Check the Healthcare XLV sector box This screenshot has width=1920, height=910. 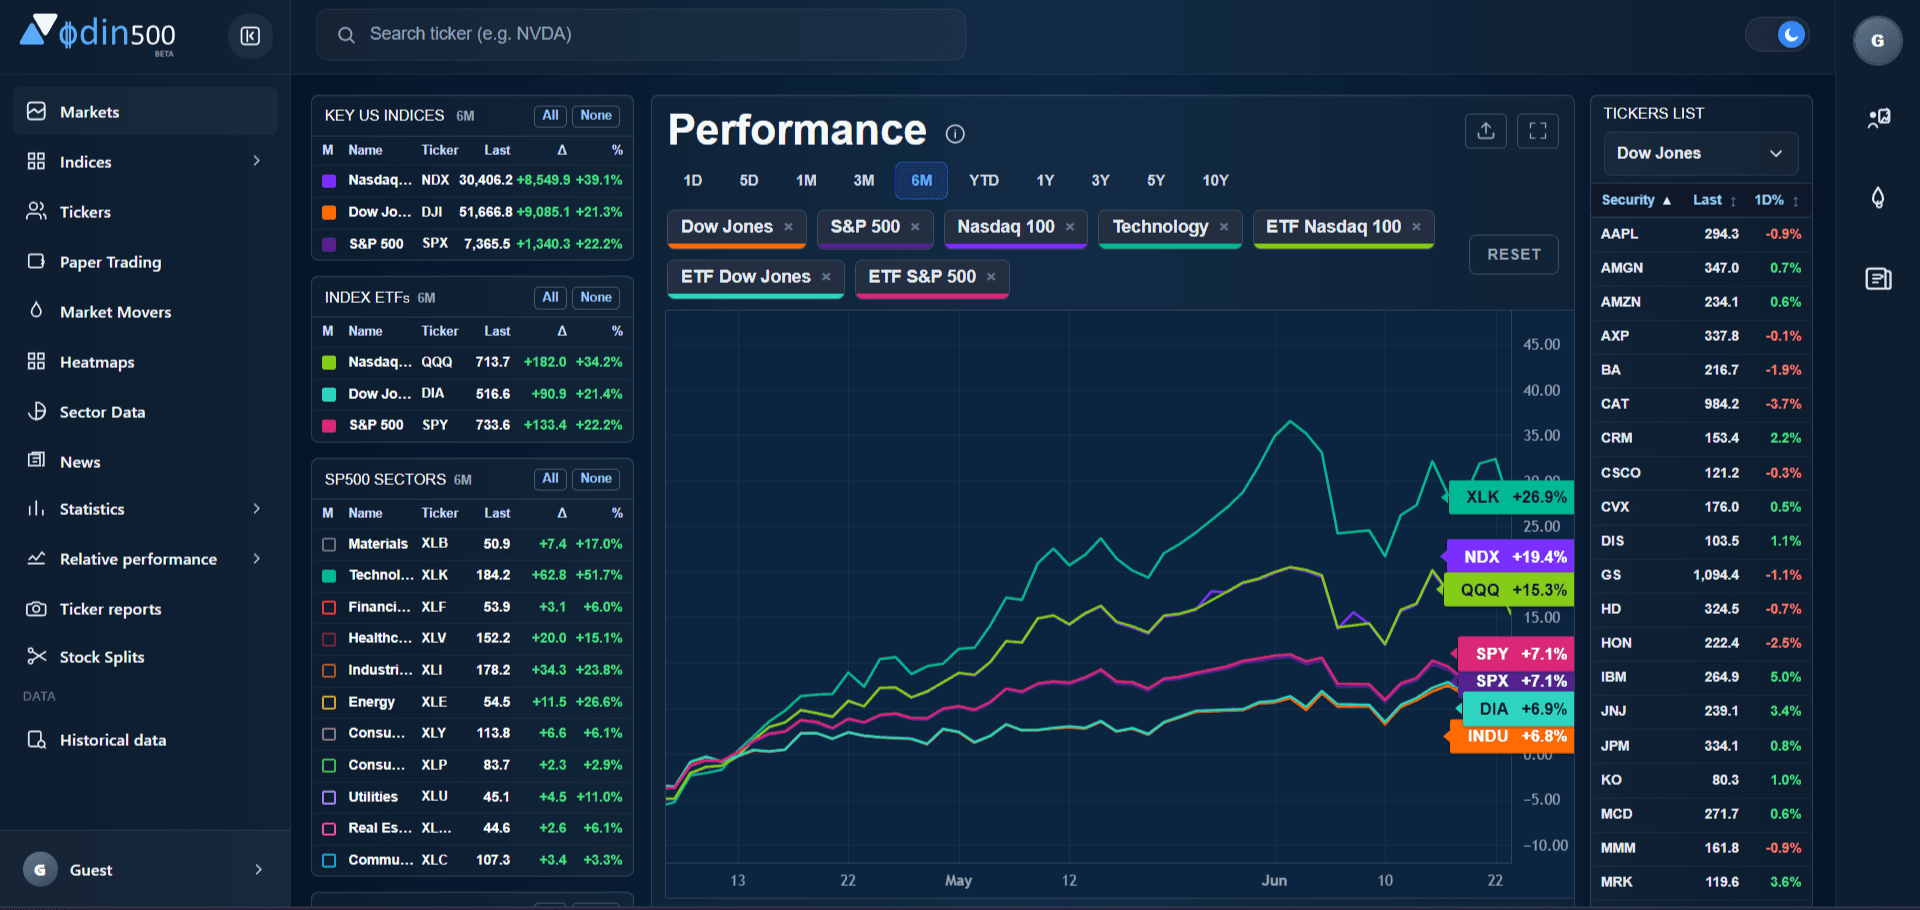(x=328, y=638)
